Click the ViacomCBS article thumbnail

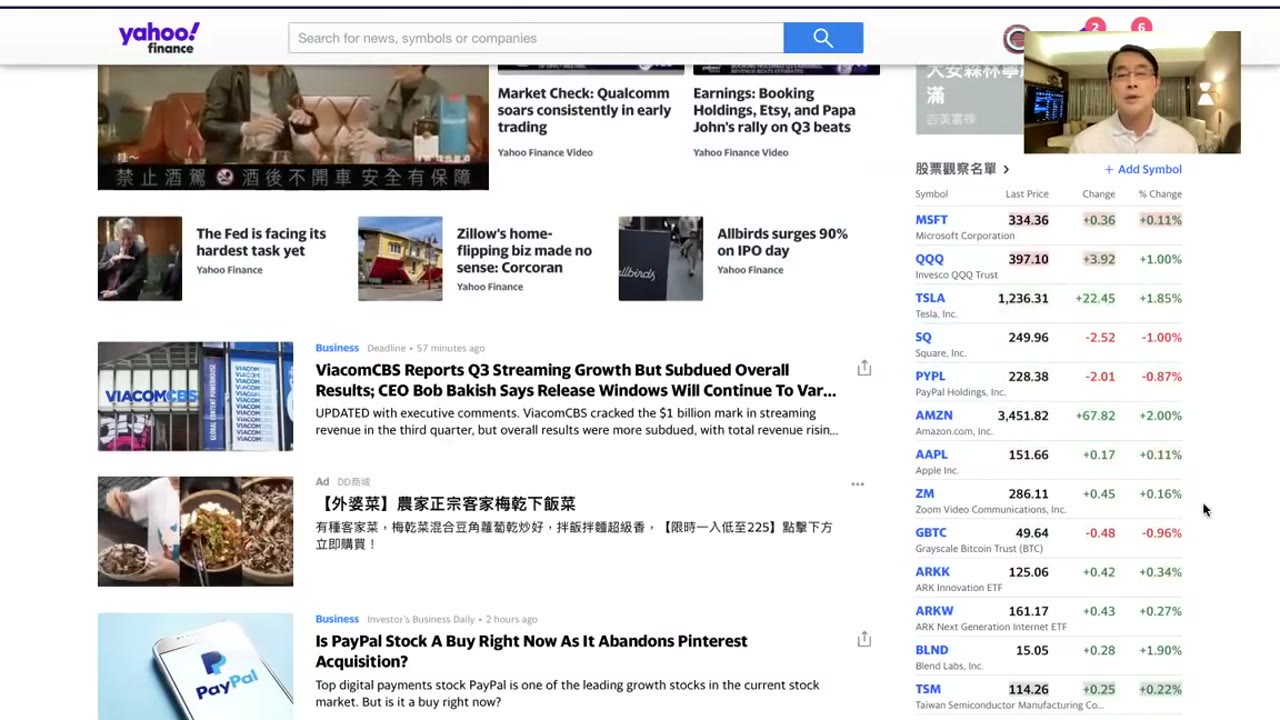coord(195,396)
